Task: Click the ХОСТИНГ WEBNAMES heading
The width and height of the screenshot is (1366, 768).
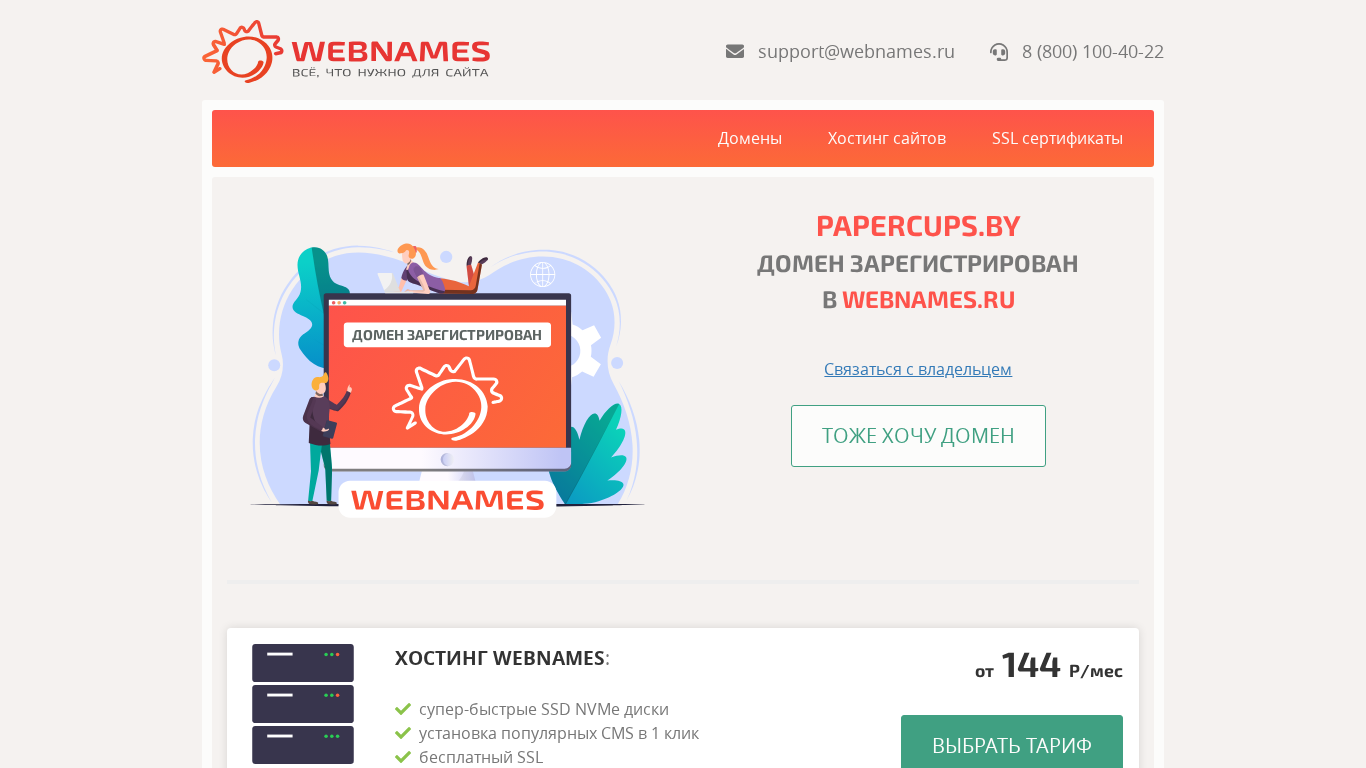Action: 499,658
